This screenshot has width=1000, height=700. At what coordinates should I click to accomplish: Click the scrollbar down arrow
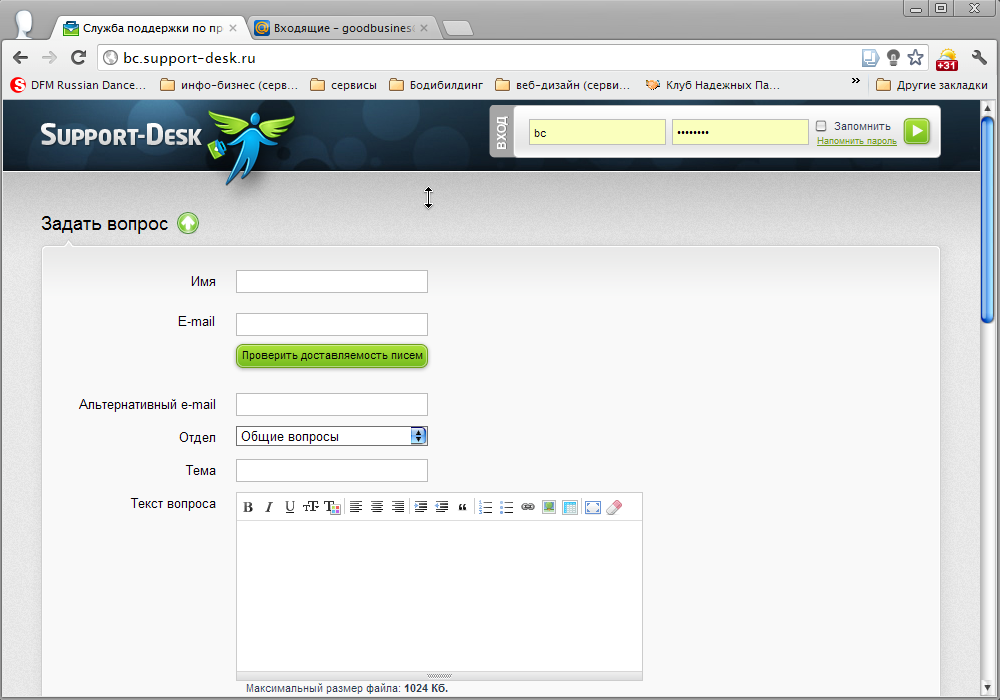coord(987,689)
